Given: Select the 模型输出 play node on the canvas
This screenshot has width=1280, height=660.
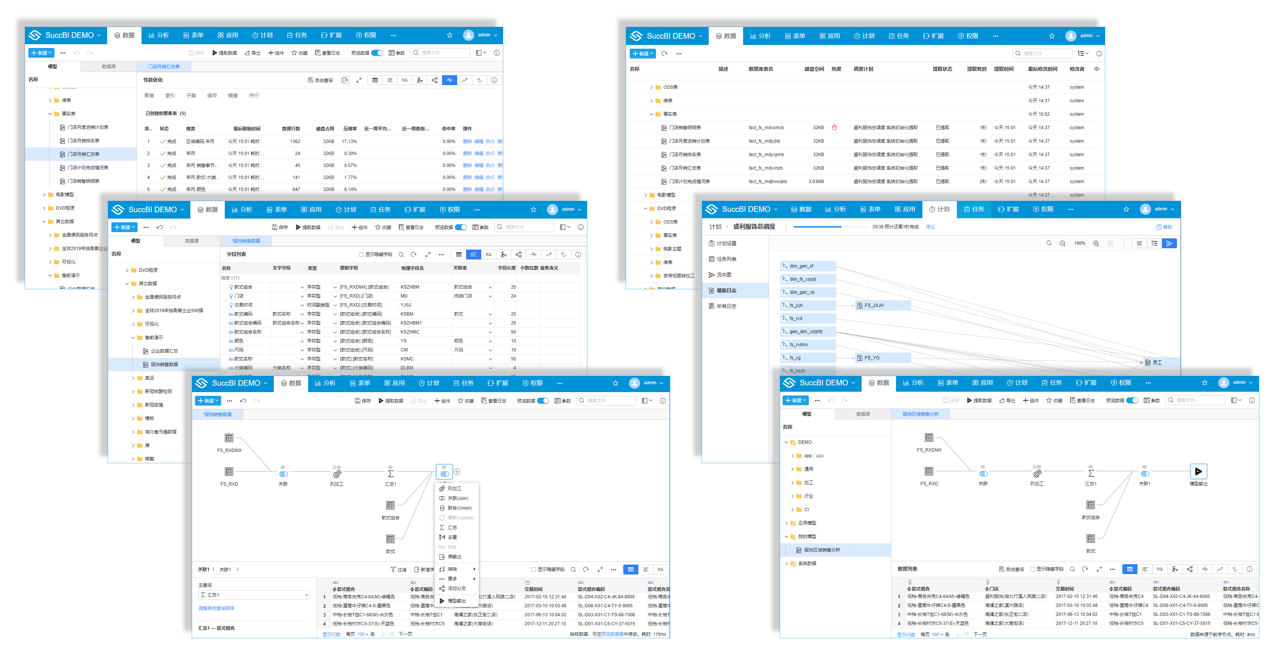Looking at the screenshot, I should (1198, 471).
